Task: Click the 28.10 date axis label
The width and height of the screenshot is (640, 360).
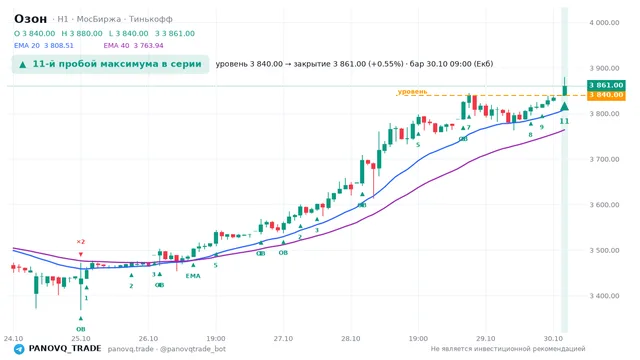Action: [351, 338]
